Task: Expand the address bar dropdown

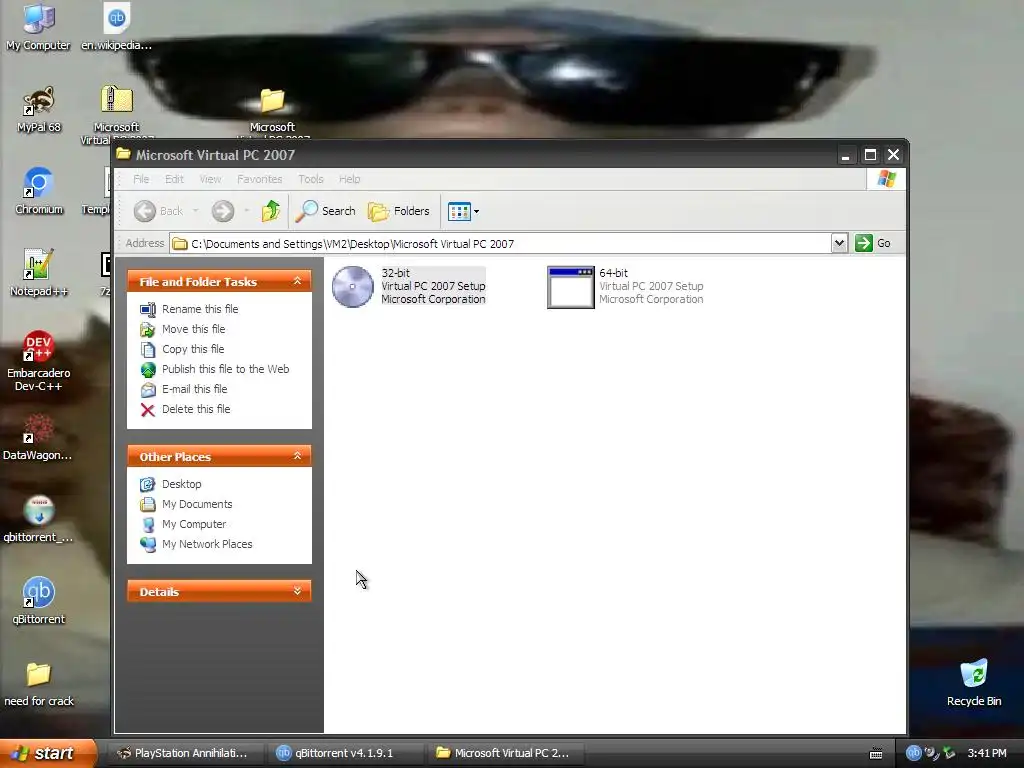Action: coord(839,243)
